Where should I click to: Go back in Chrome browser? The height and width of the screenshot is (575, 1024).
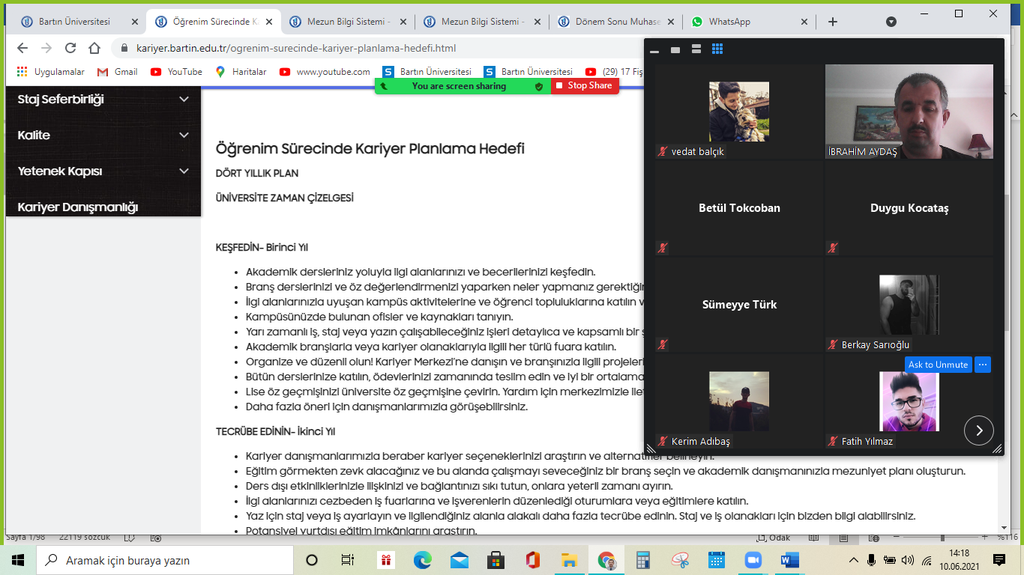click(x=22, y=48)
